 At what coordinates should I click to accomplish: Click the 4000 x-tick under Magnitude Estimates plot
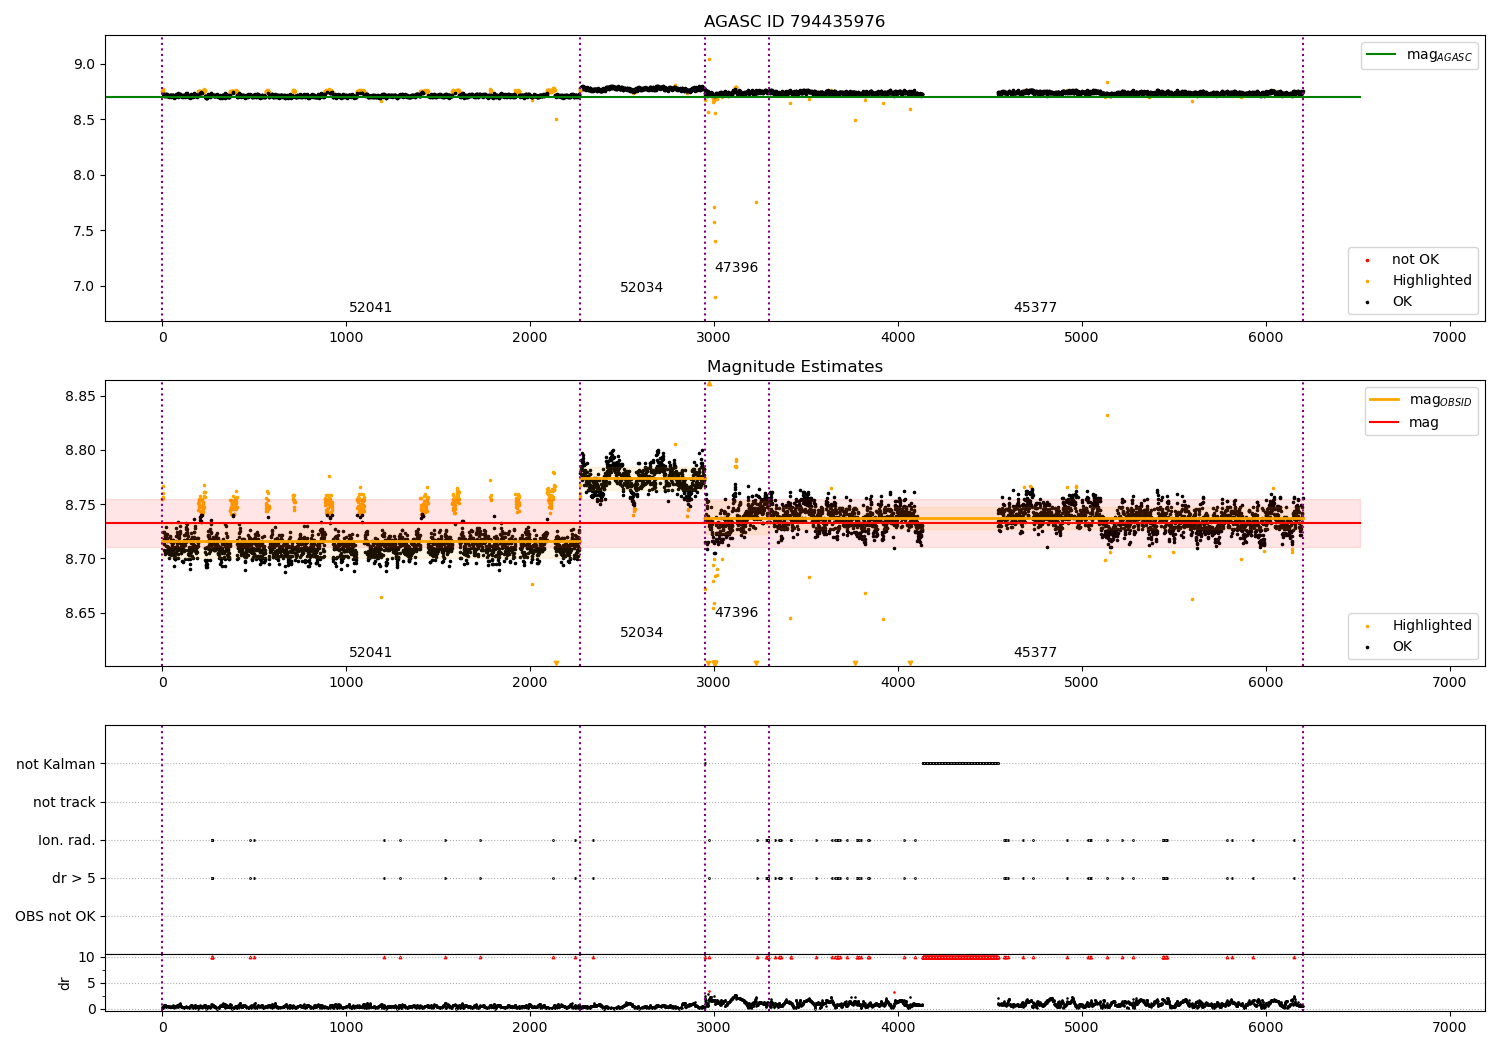coord(898,683)
